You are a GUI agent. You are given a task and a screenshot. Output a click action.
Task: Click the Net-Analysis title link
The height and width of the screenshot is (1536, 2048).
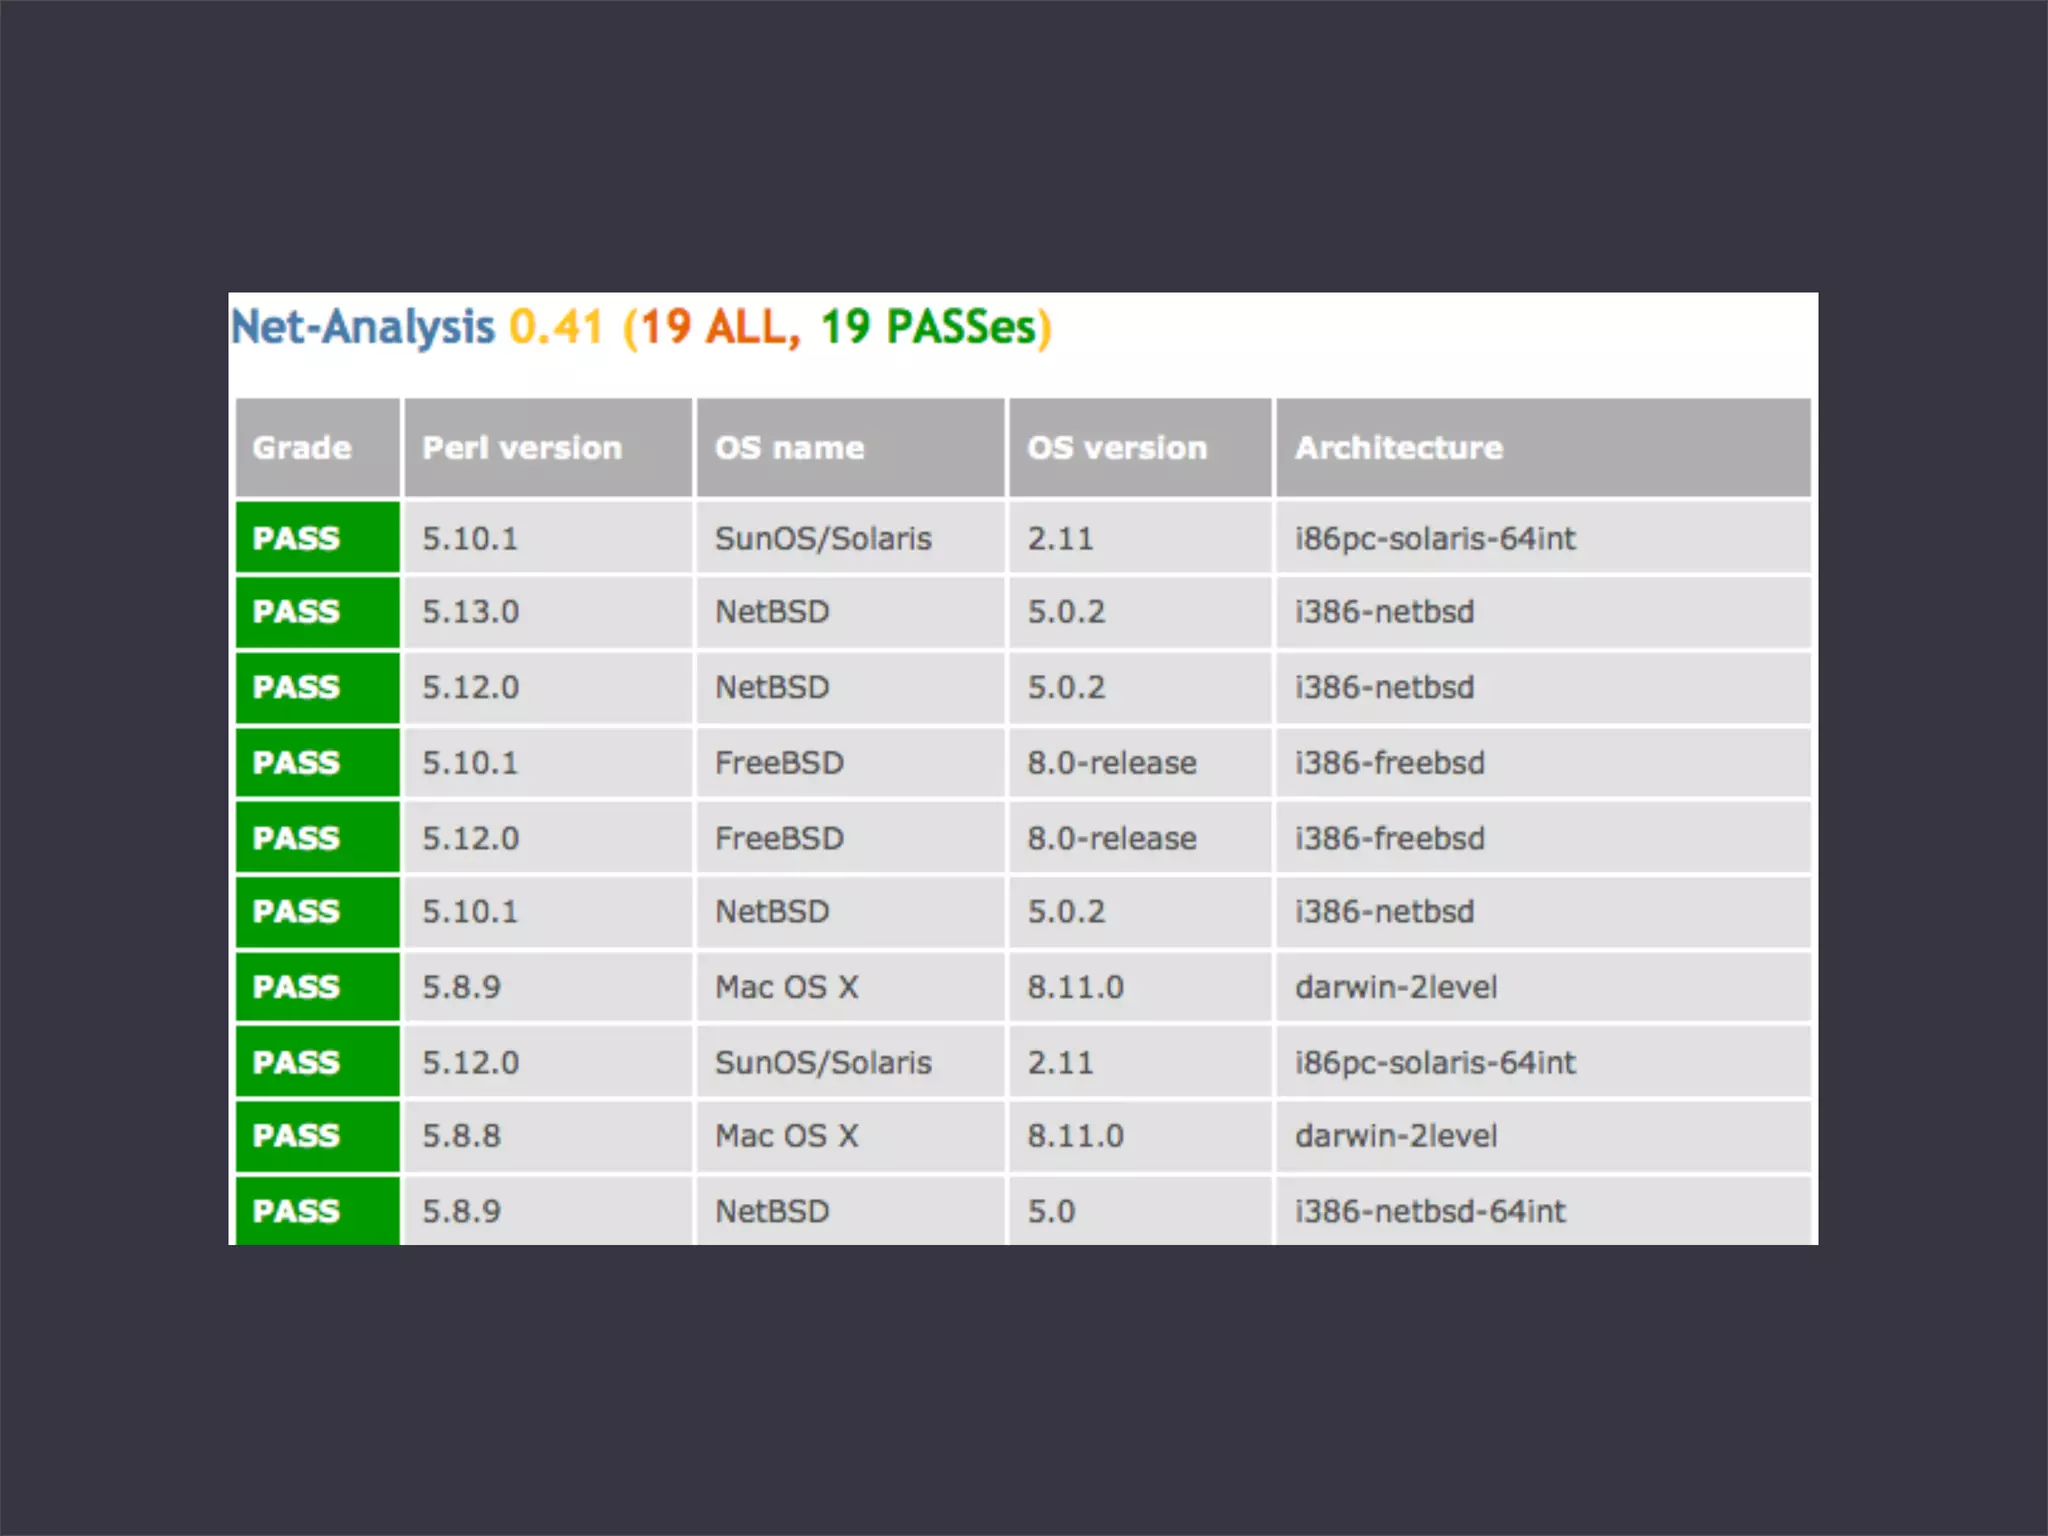(x=362, y=327)
